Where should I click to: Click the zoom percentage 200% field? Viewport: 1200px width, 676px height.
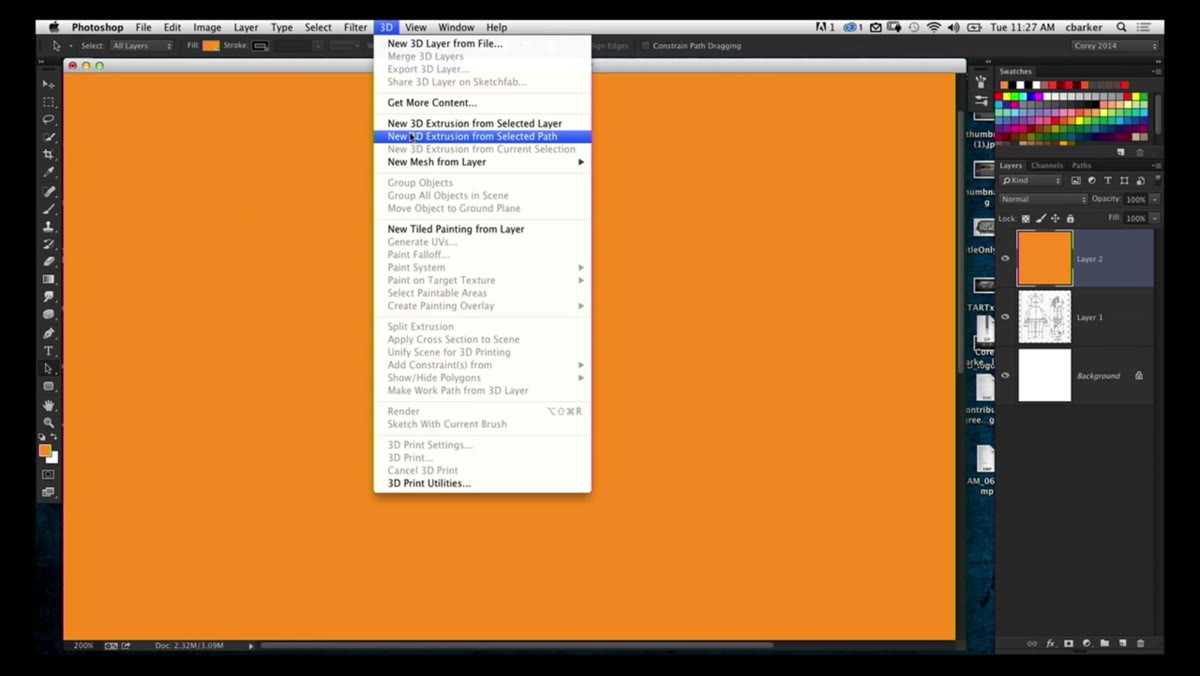click(x=83, y=646)
